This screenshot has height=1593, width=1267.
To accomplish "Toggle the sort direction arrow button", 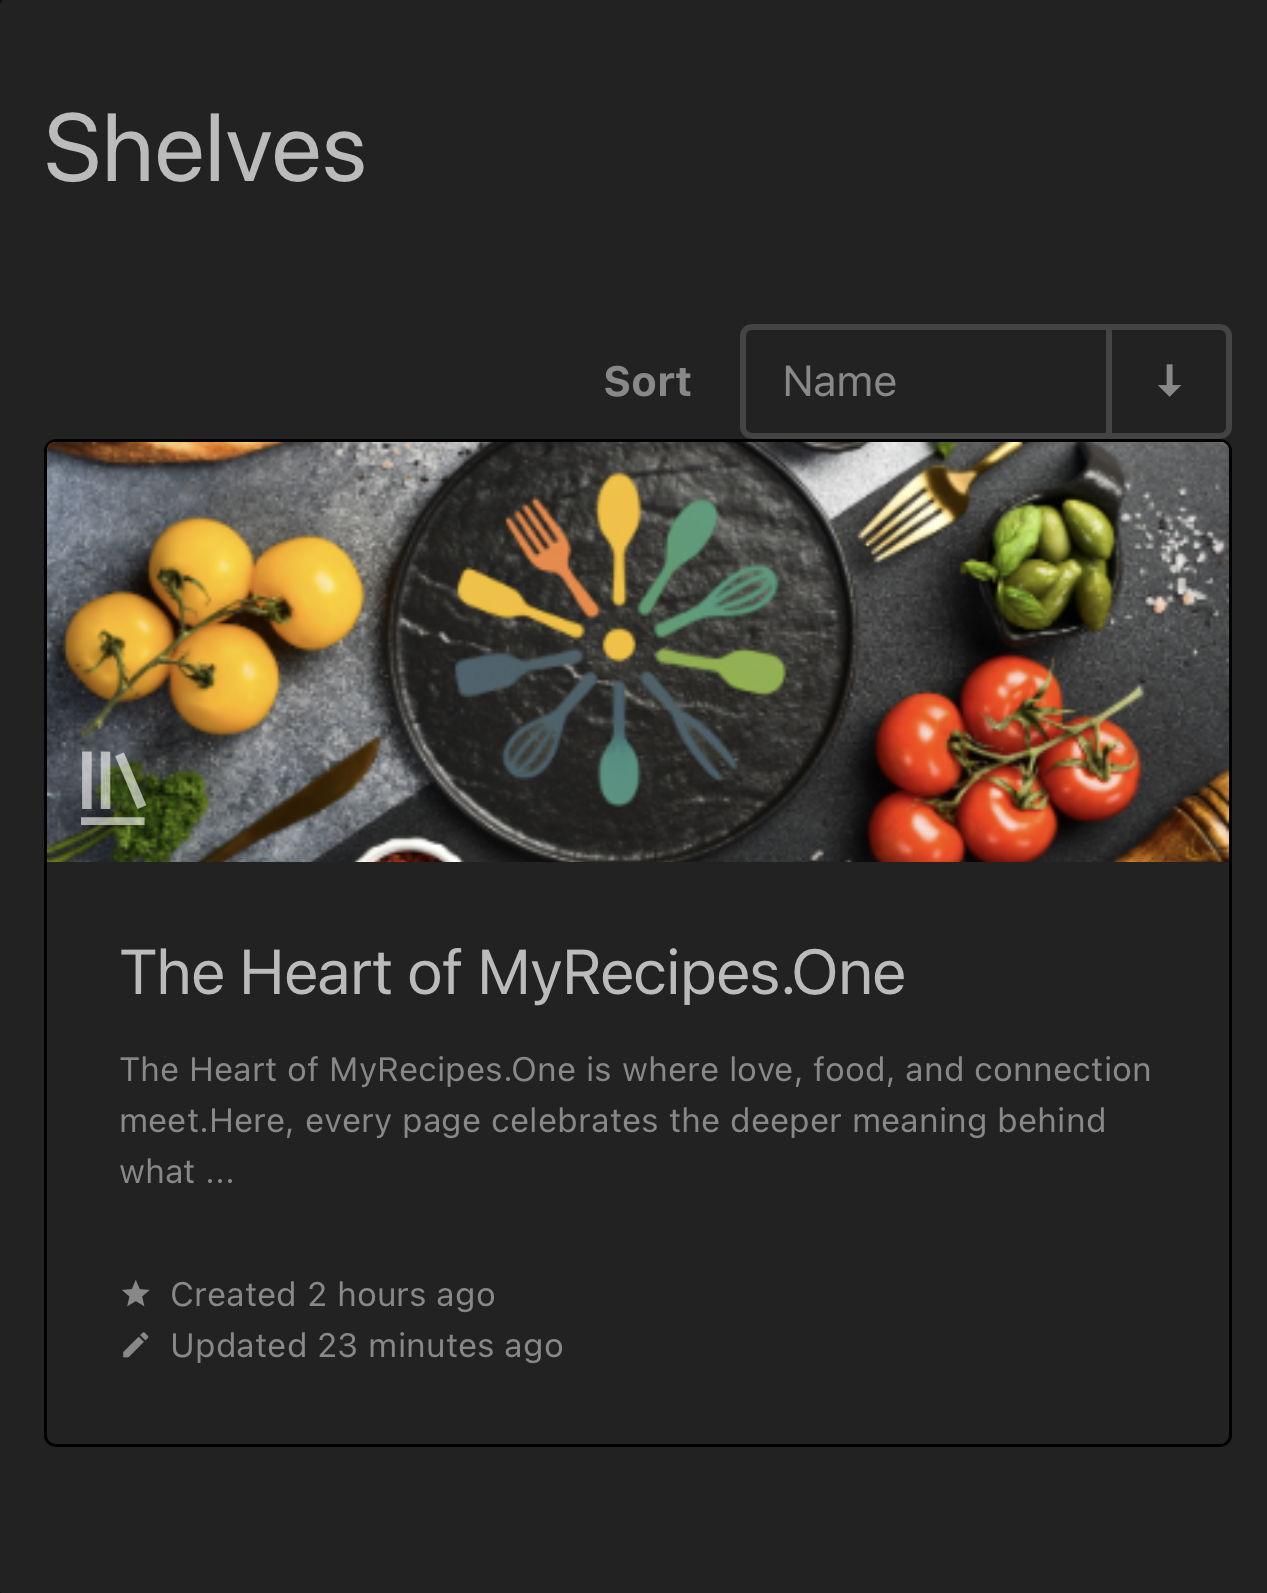I will (1169, 381).
